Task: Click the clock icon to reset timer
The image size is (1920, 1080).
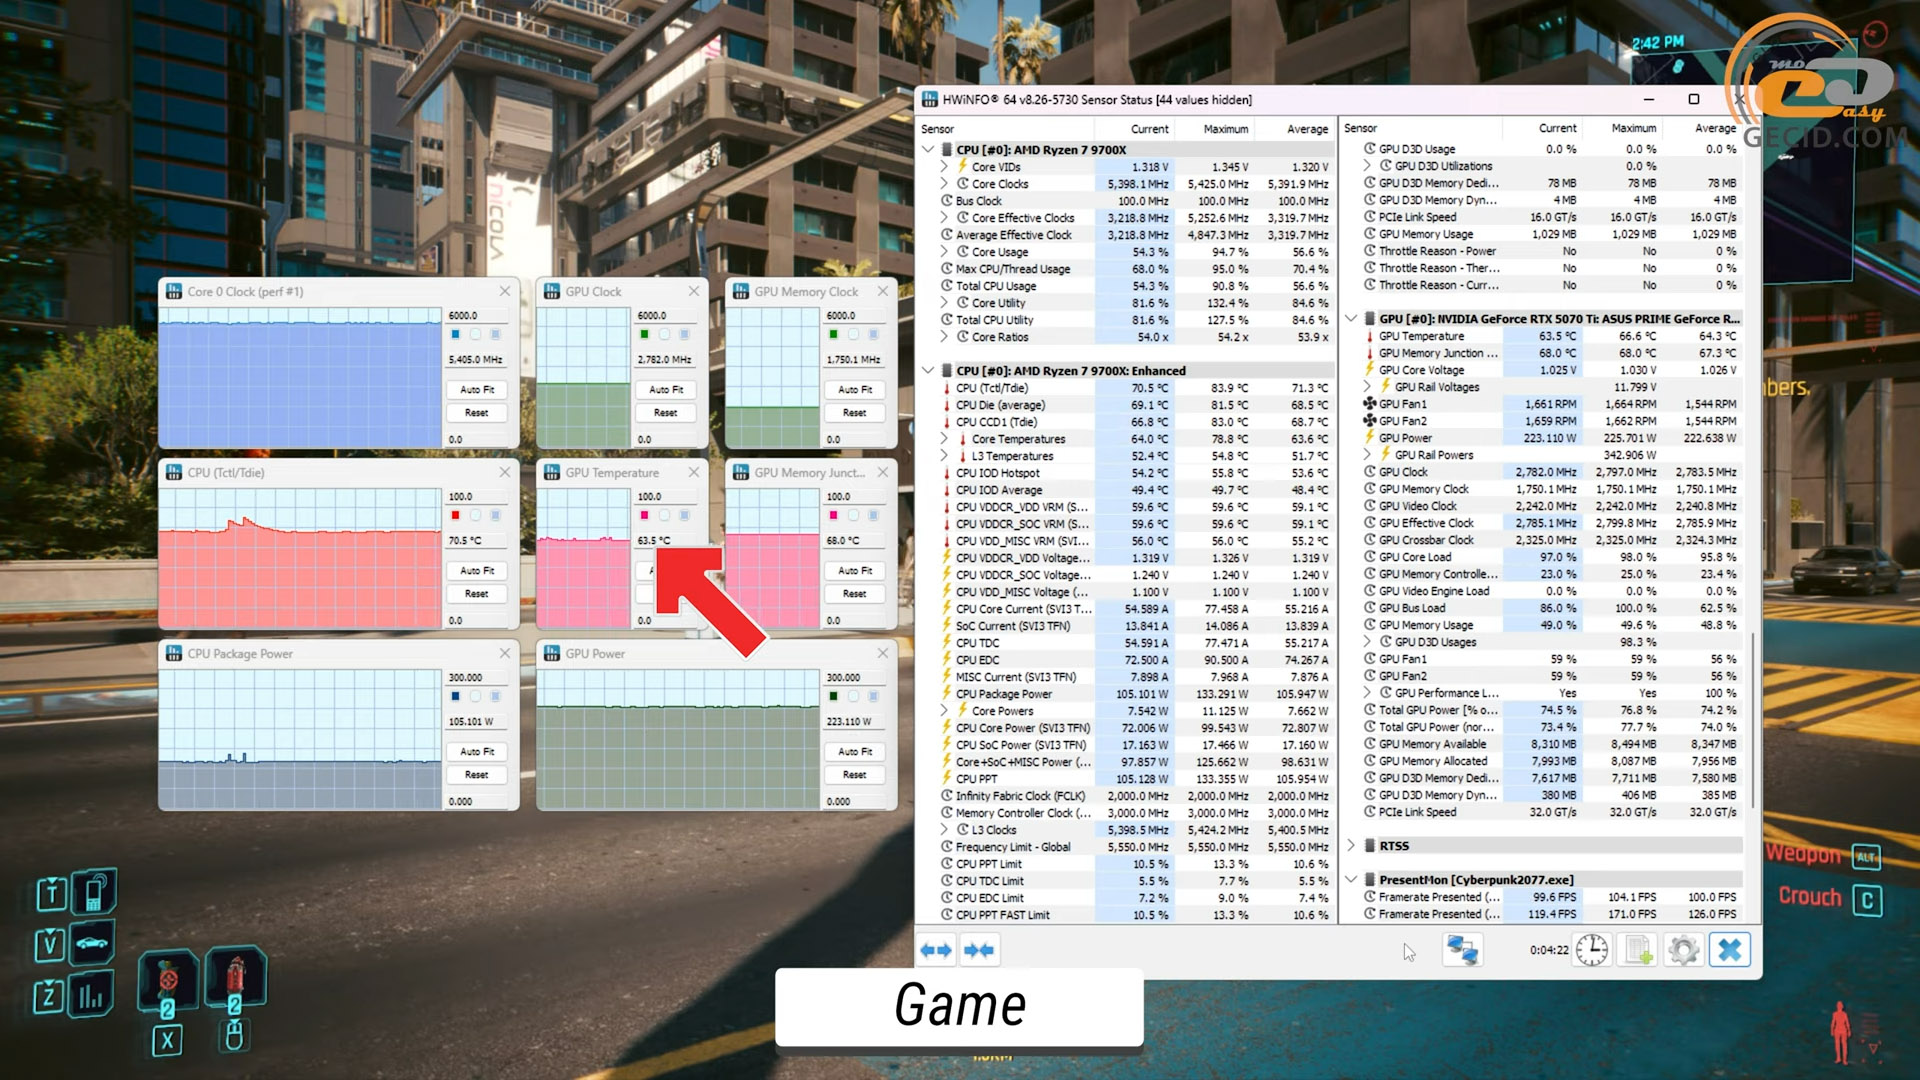Action: click(1592, 950)
